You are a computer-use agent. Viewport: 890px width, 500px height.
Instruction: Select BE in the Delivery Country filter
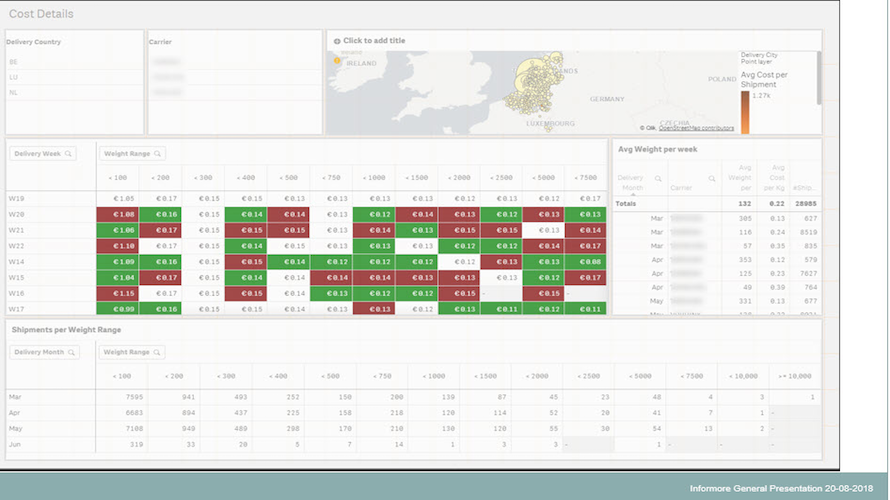[74, 62]
